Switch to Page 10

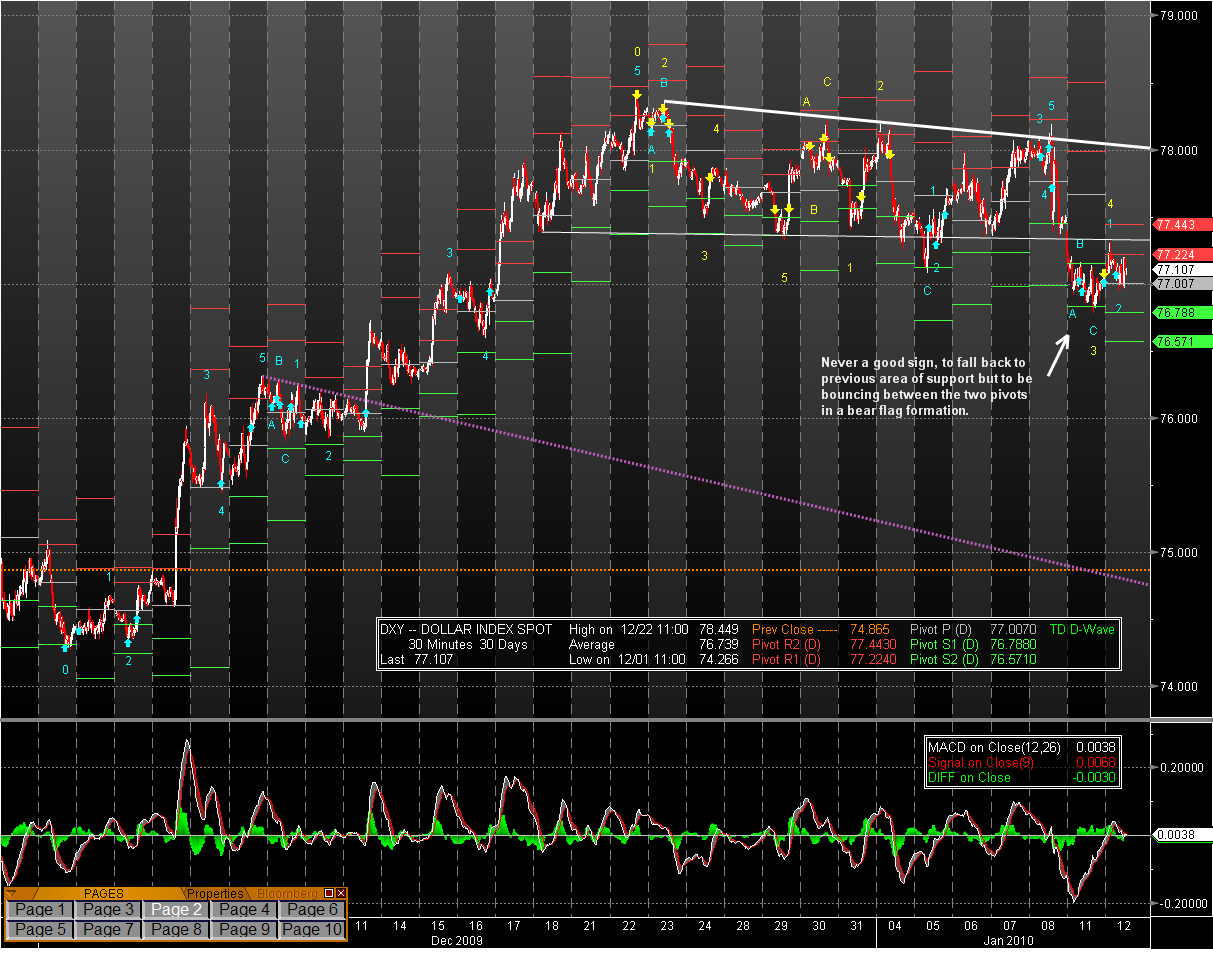312,929
